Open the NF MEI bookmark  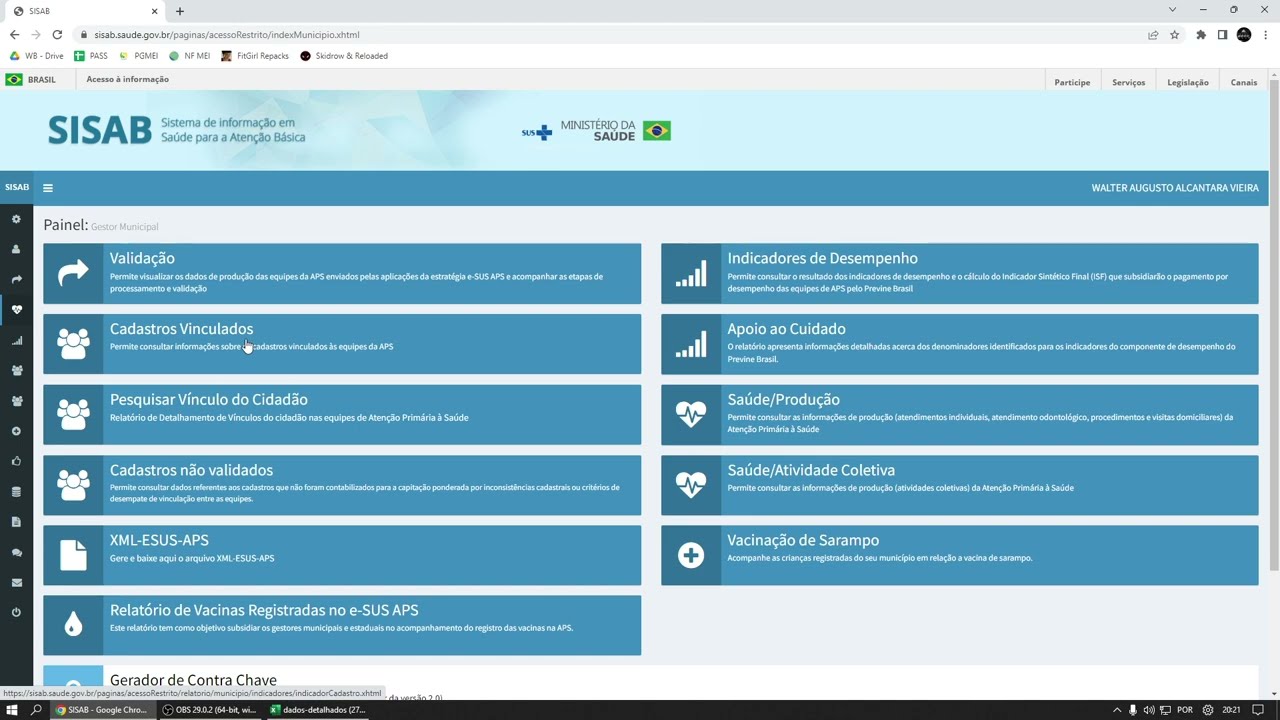(189, 56)
